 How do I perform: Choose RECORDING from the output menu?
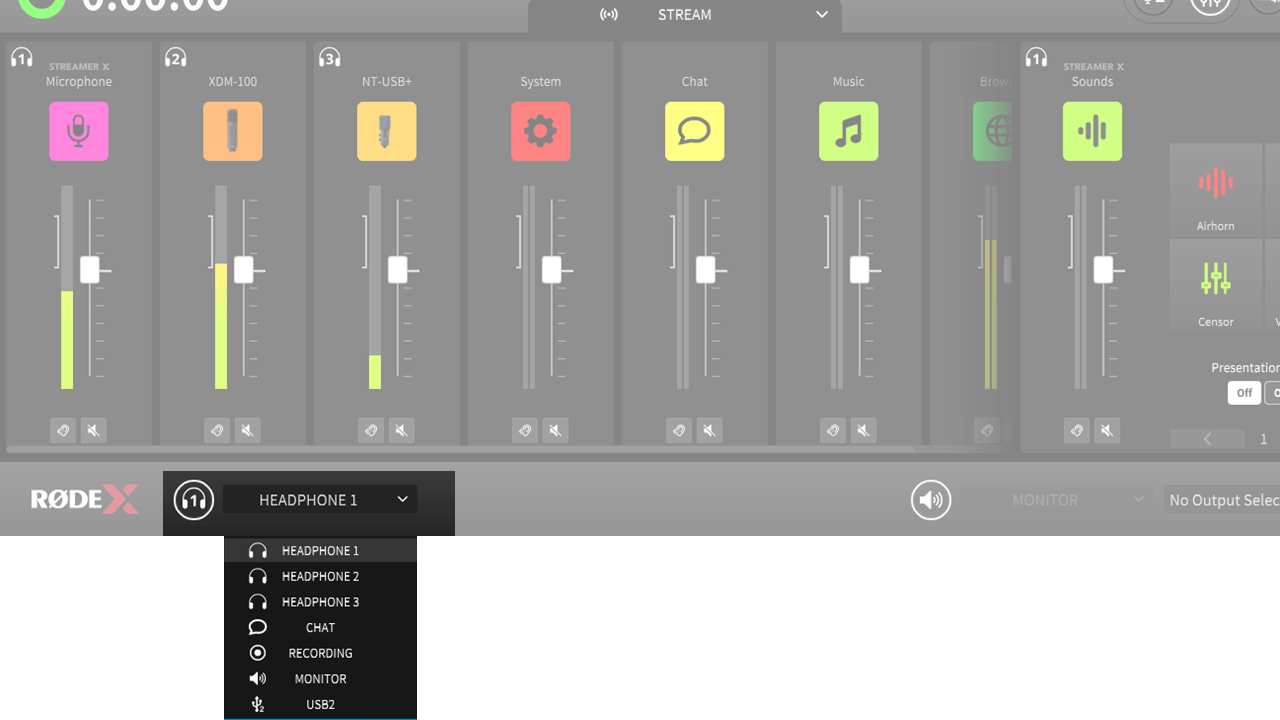pyautogui.click(x=320, y=652)
